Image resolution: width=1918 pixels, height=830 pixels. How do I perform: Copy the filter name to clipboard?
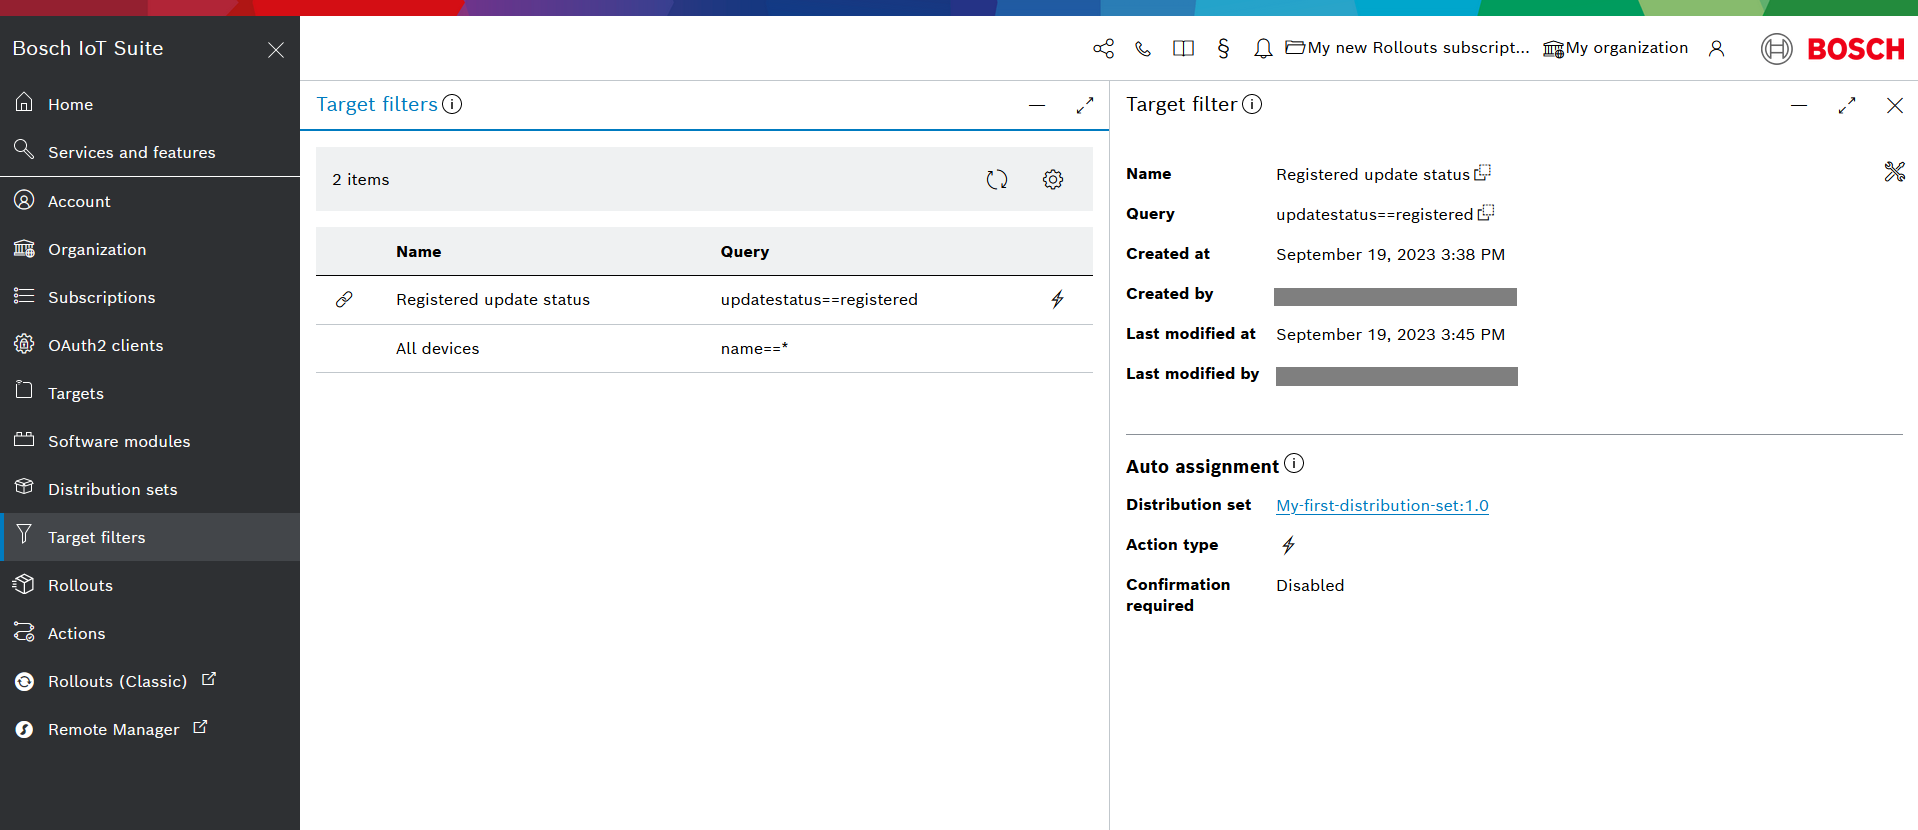[x=1482, y=173]
